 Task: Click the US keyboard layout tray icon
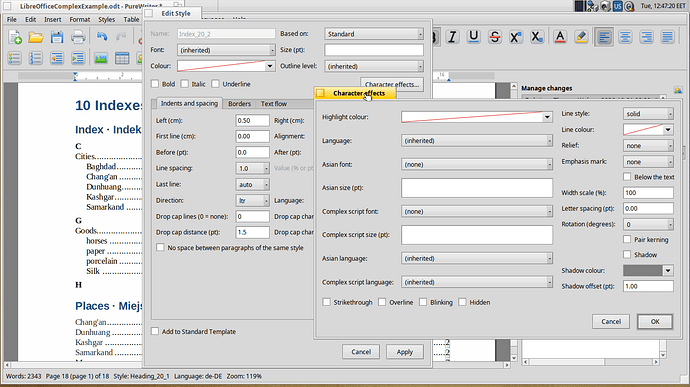618,6
